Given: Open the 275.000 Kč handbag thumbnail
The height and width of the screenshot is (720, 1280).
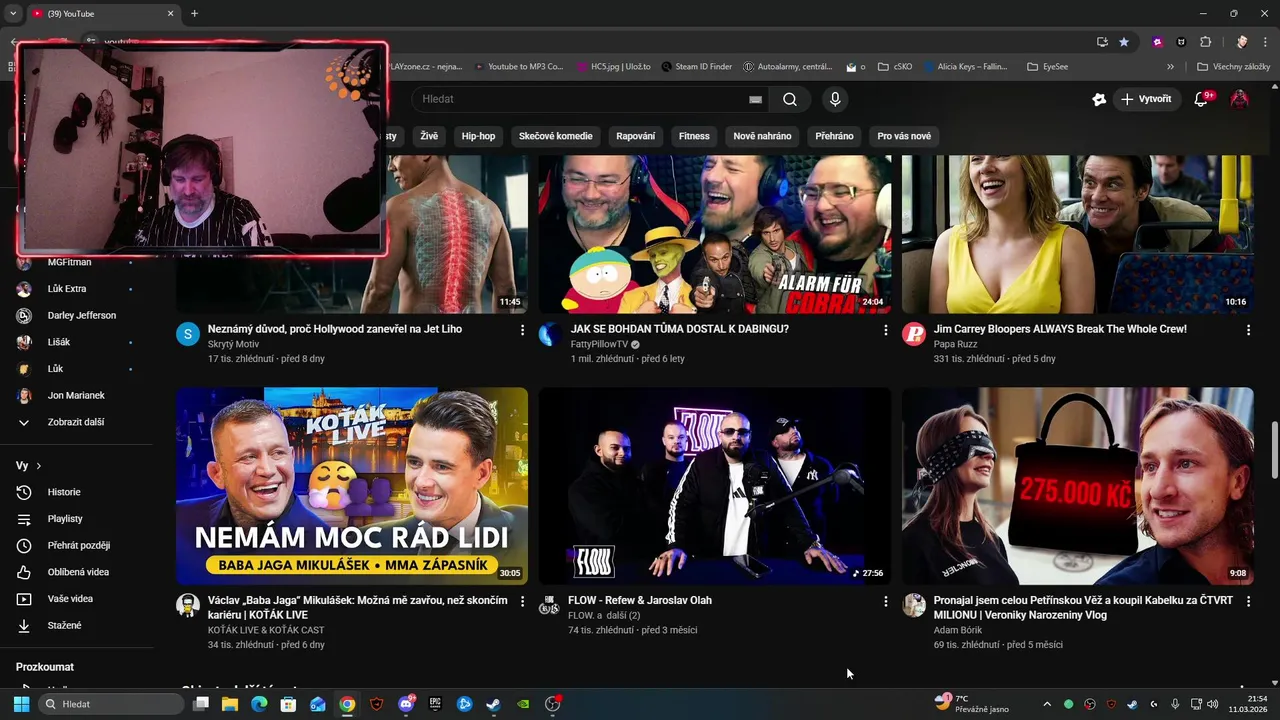Looking at the screenshot, I should [1078, 486].
